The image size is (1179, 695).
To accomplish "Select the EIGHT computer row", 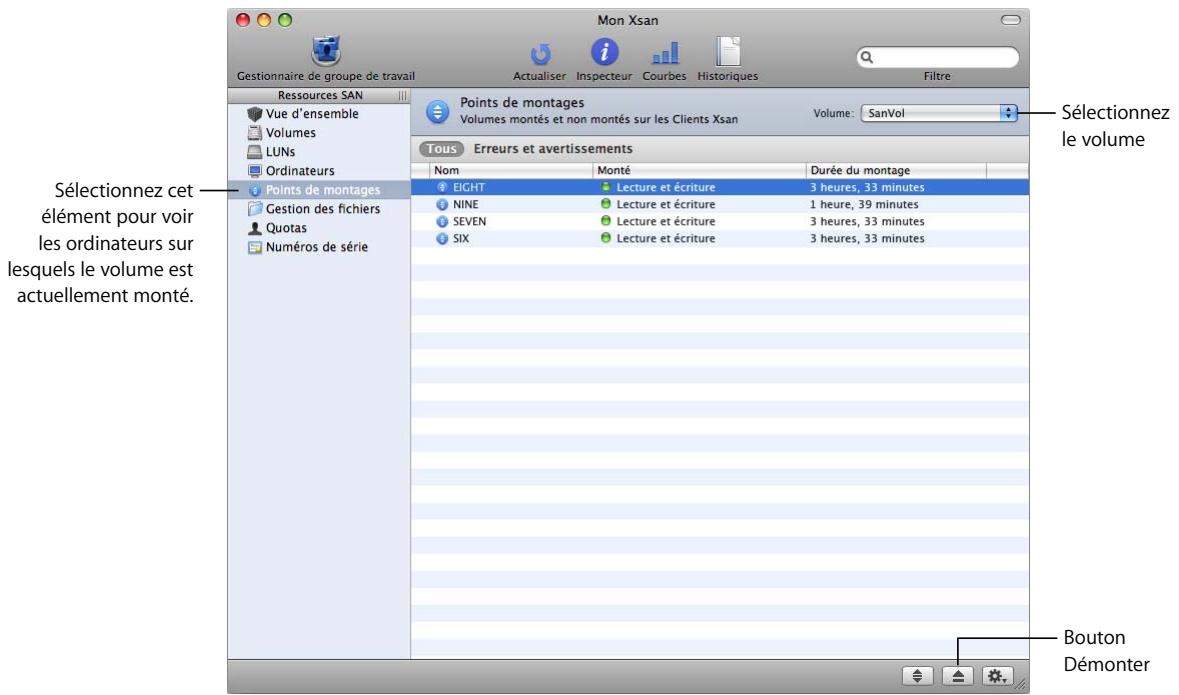I will coord(720,187).
